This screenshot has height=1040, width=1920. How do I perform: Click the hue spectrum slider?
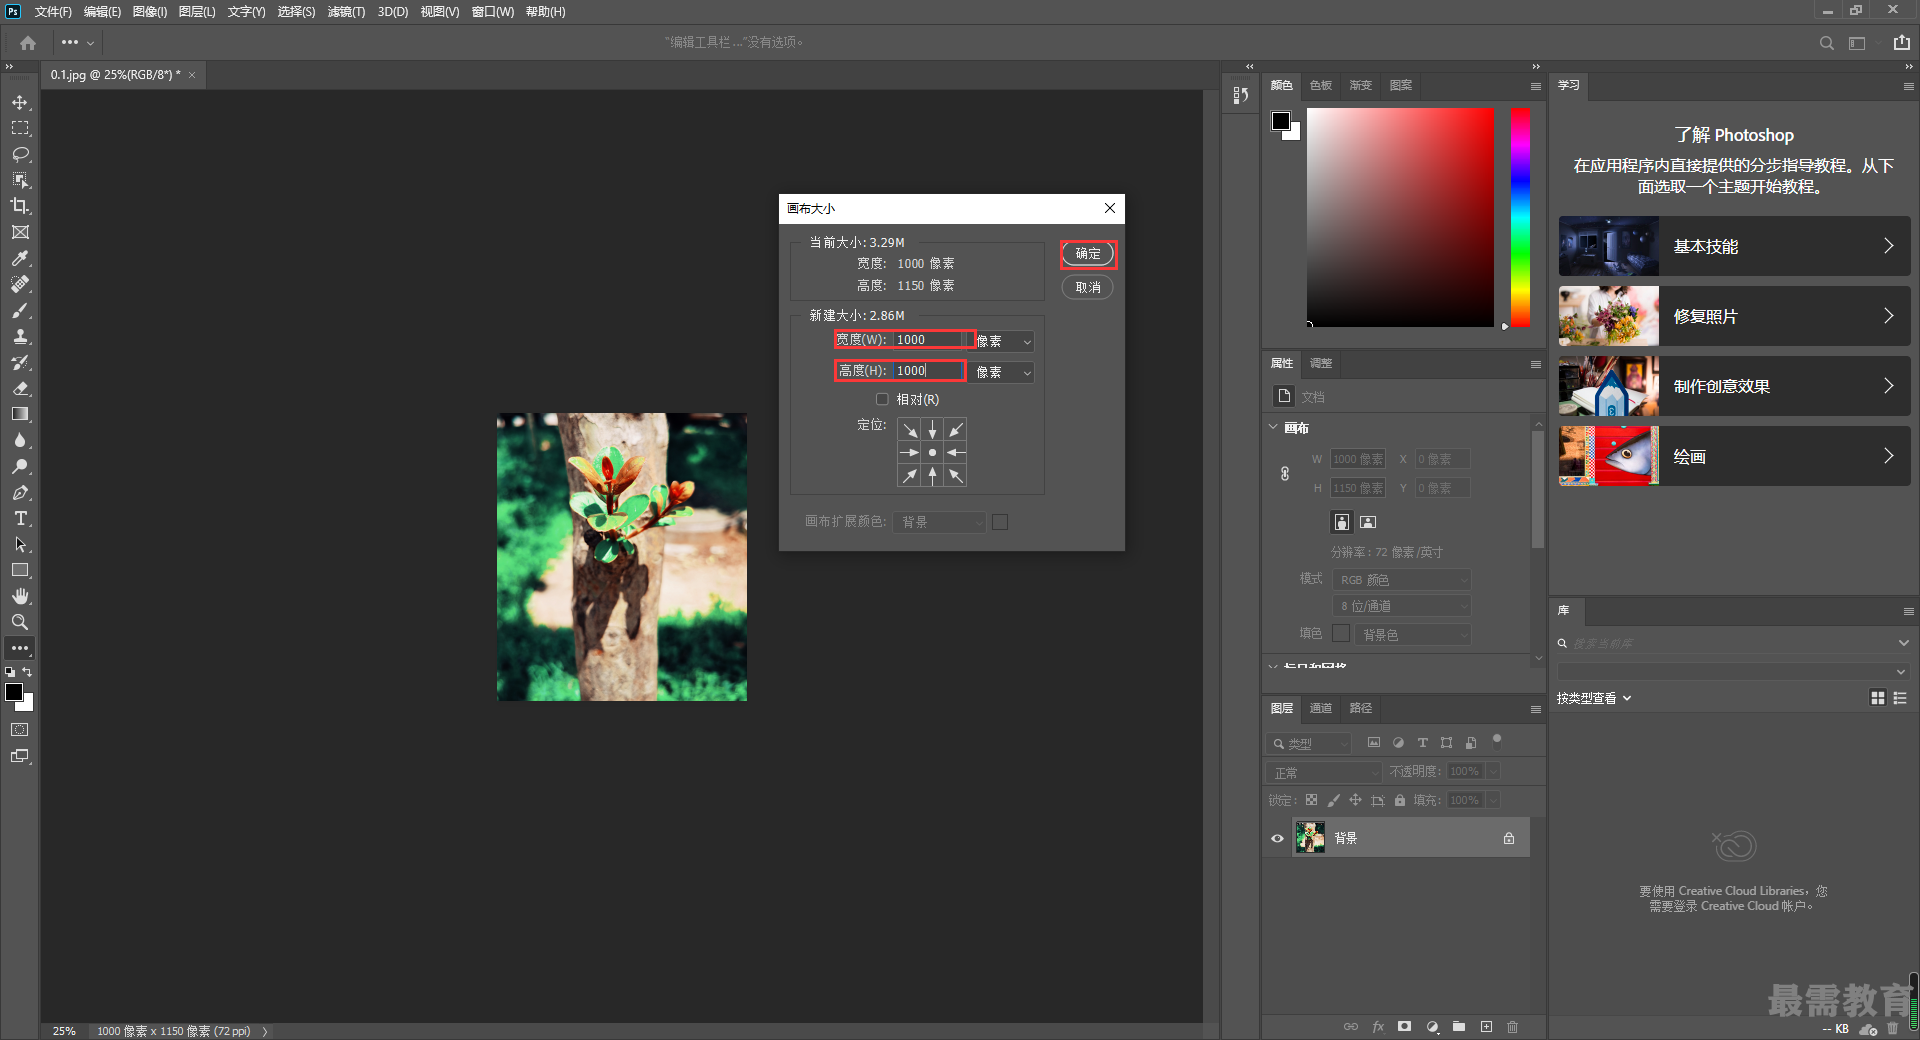[1520, 217]
